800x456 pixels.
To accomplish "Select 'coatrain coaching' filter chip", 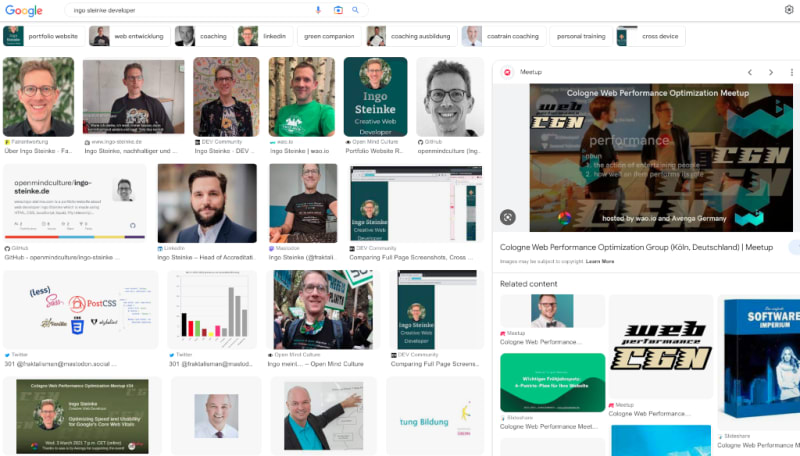I will pos(503,36).
